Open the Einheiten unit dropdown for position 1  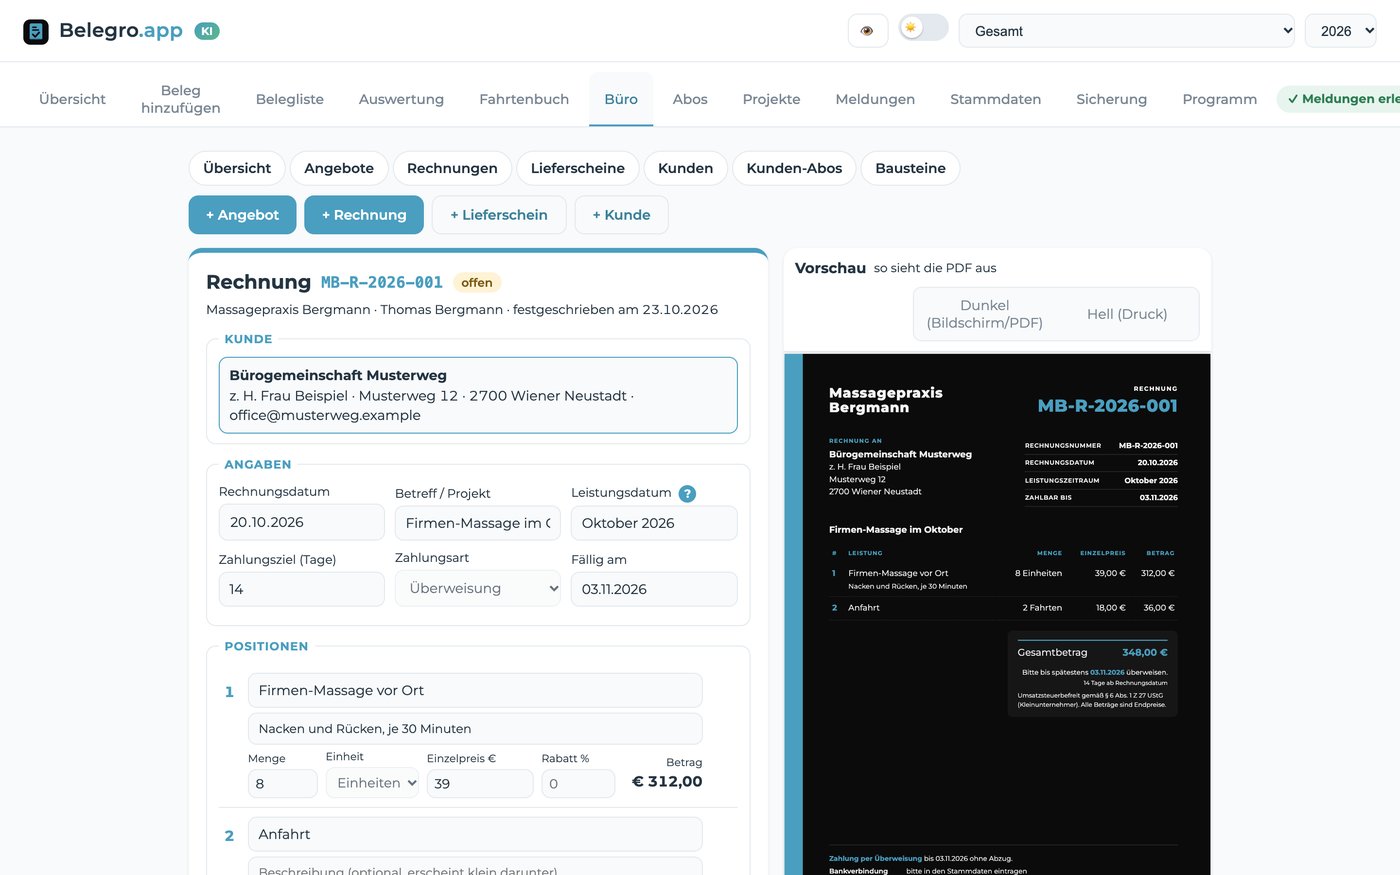pos(372,783)
